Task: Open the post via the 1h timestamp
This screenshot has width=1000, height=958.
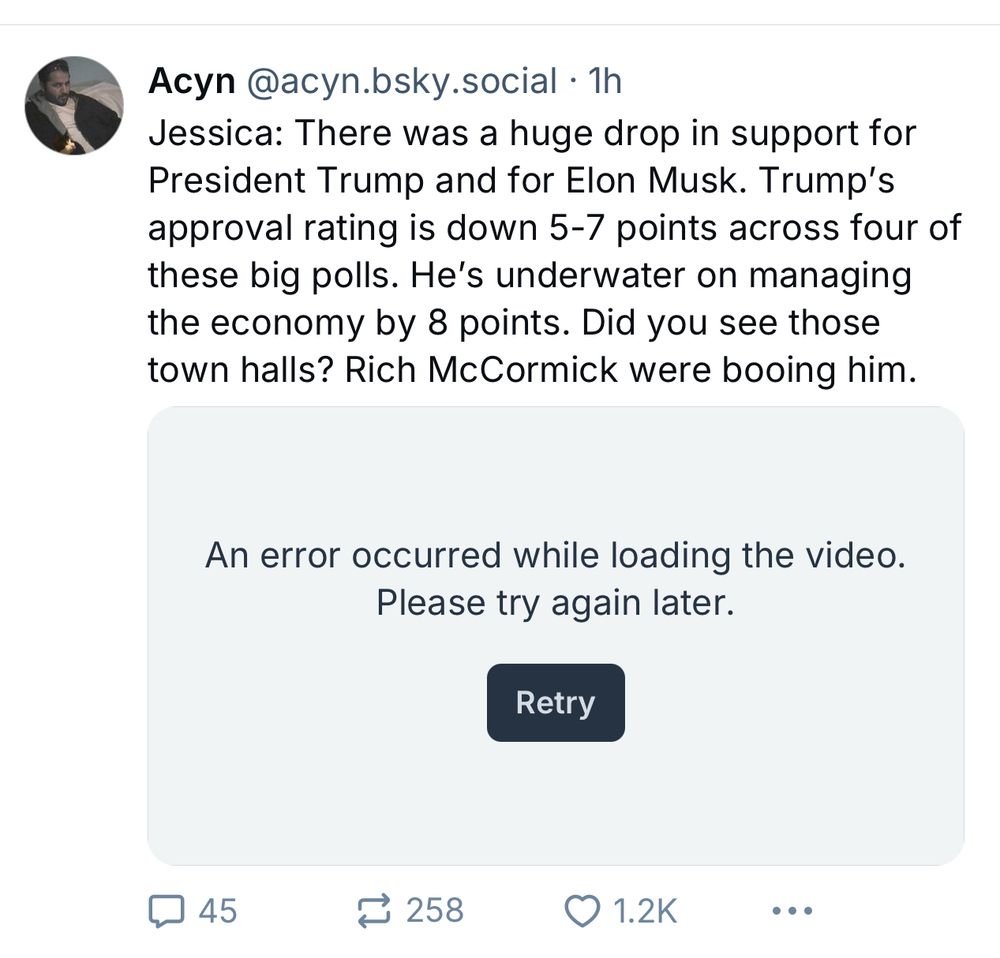Action: [605, 81]
